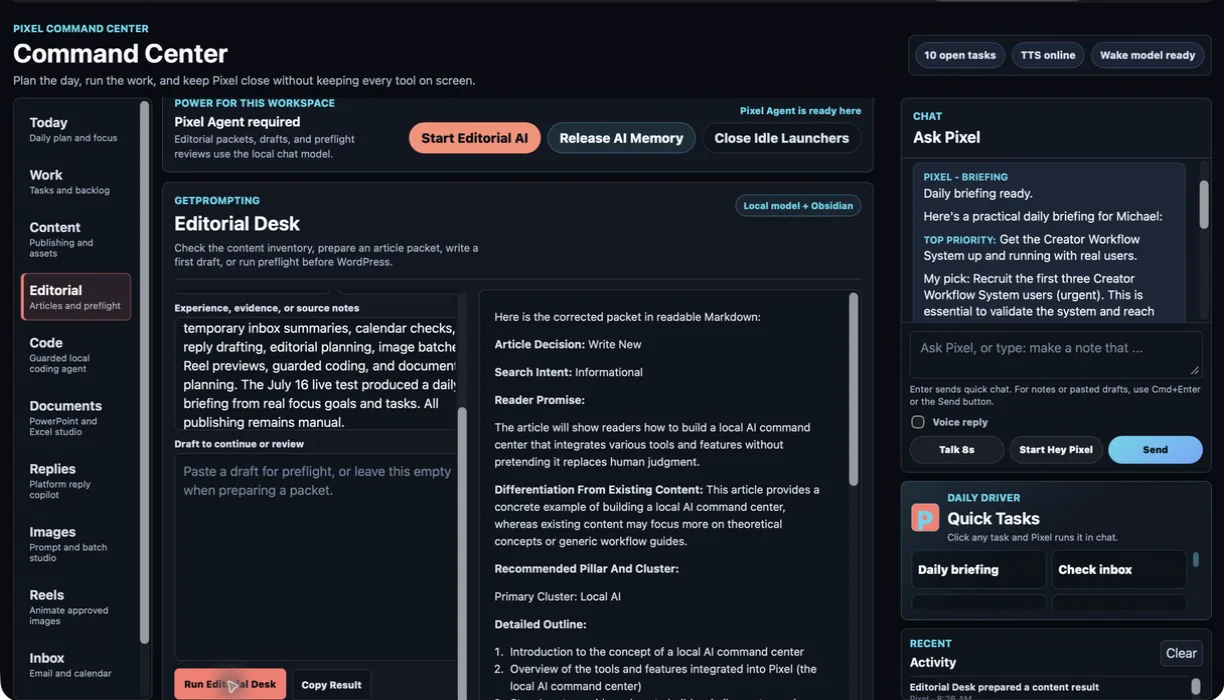
Task: Run the Daily briefing quick task
Action: pos(979,569)
